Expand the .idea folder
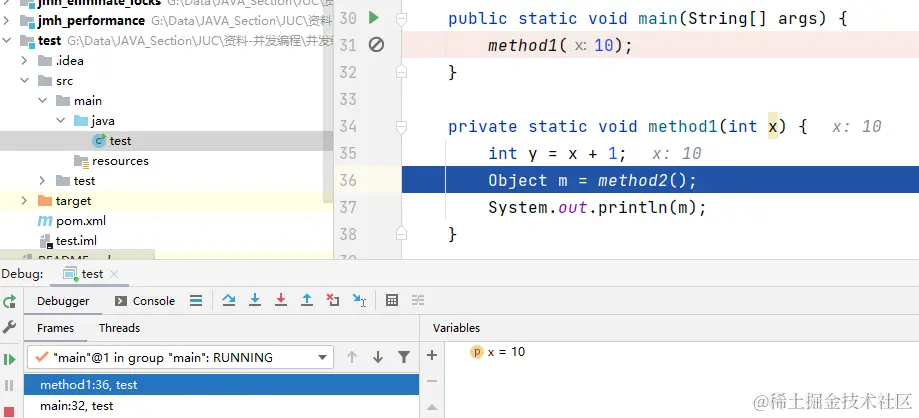This screenshot has width=919, height=418. tap(24, 61)
